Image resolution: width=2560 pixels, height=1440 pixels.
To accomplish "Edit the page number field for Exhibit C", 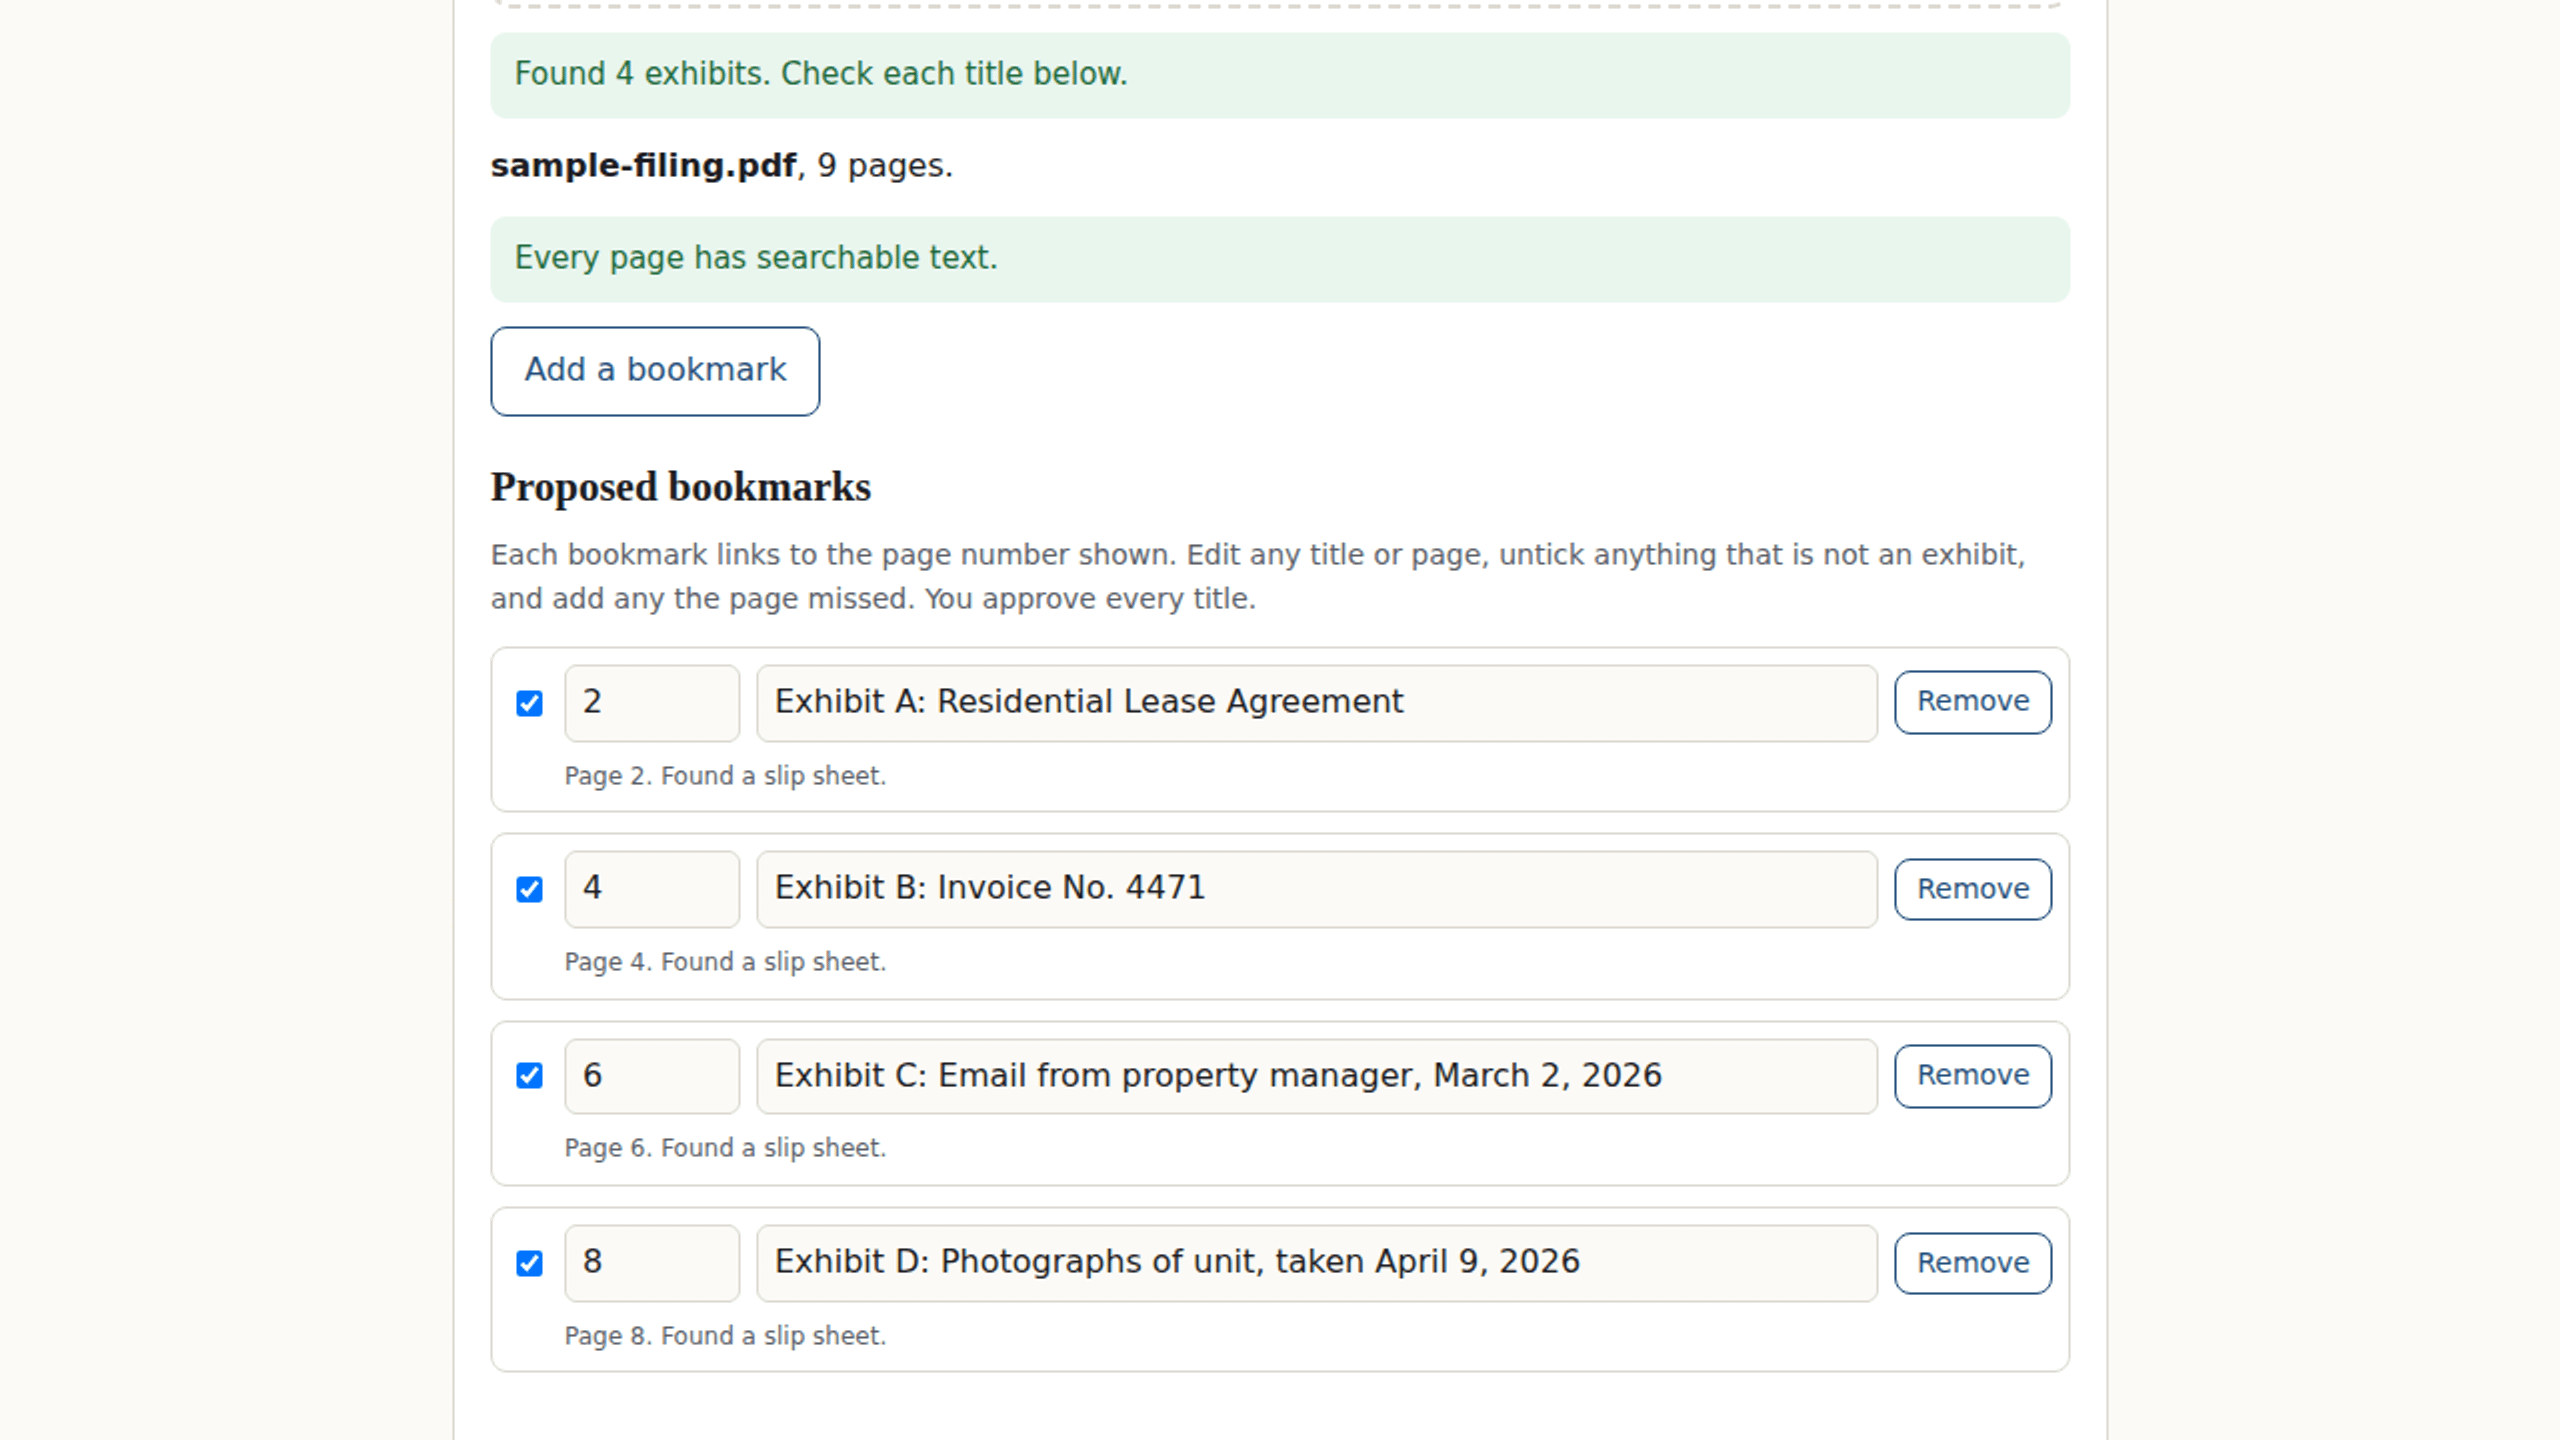I will 652,1076.
